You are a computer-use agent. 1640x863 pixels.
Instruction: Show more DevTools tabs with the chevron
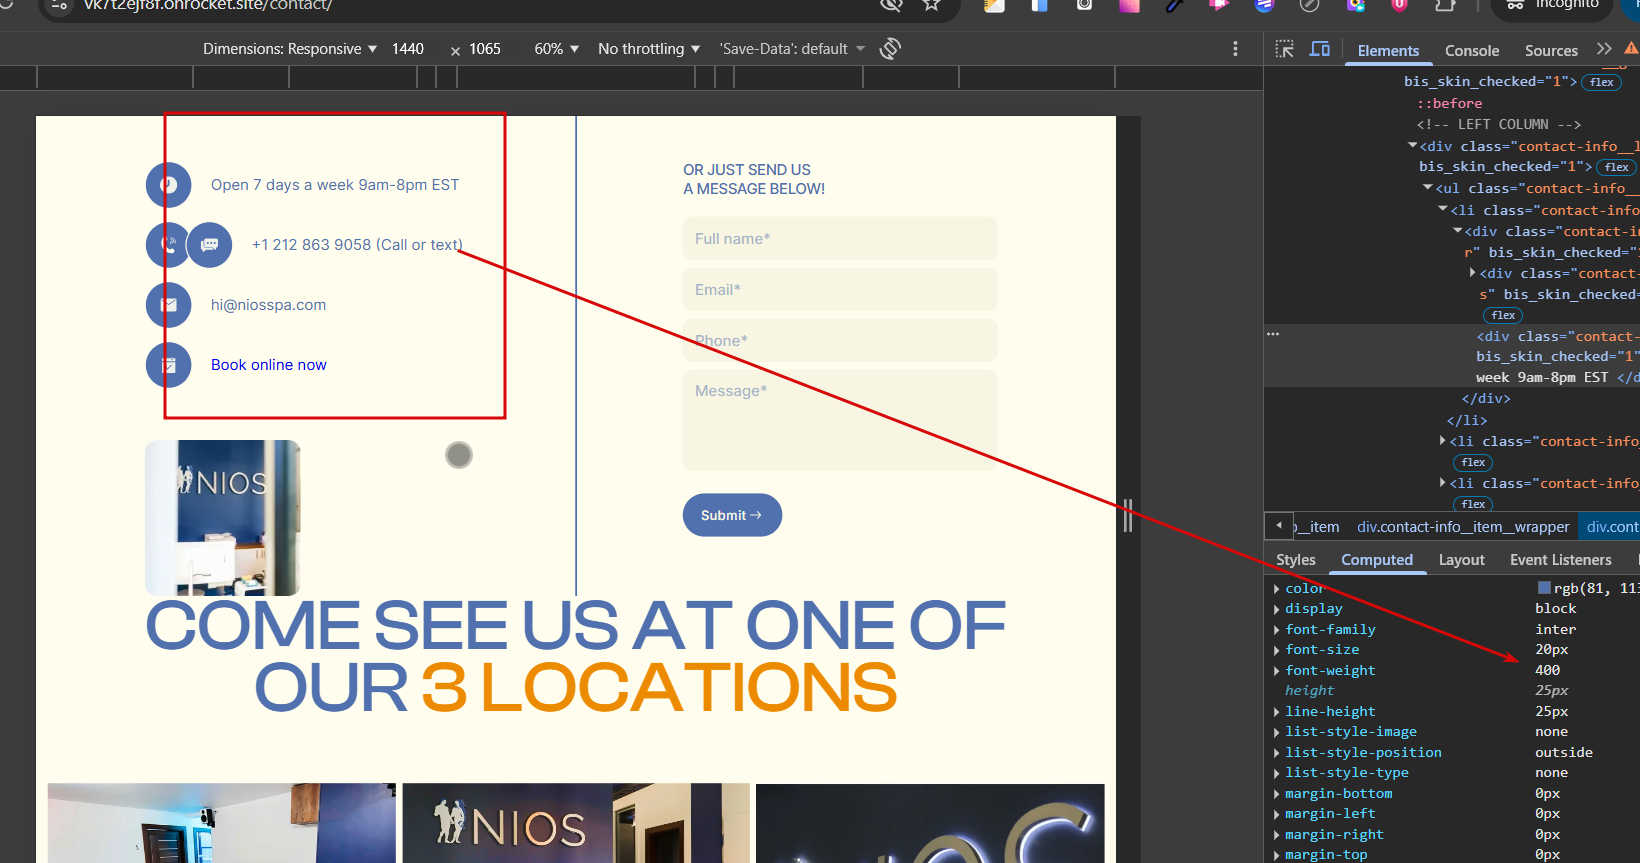point(1604,49)
